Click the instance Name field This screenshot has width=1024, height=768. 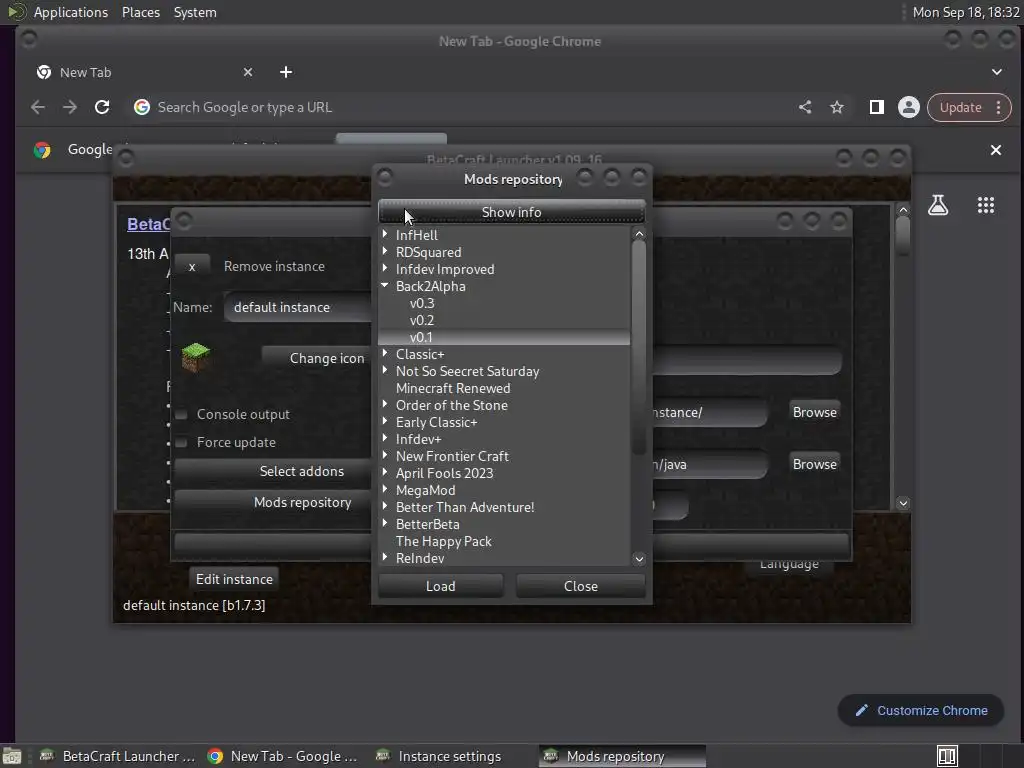tap(298, 307)
